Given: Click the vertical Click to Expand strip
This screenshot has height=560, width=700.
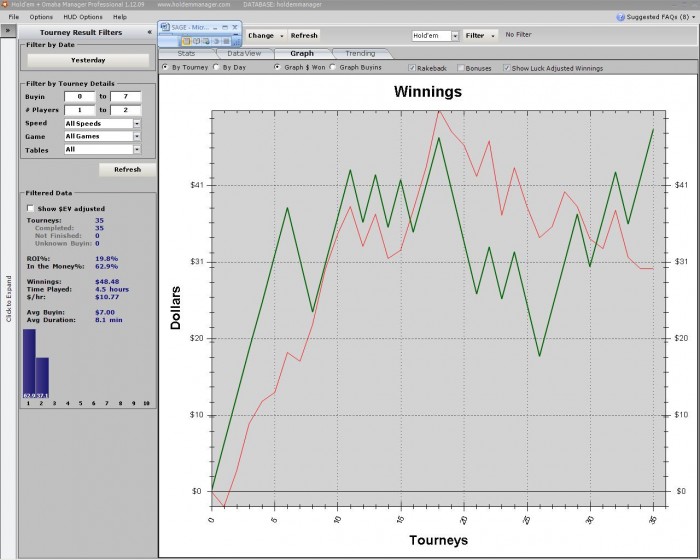Looking at the screenshot, I should click(8, 298).
